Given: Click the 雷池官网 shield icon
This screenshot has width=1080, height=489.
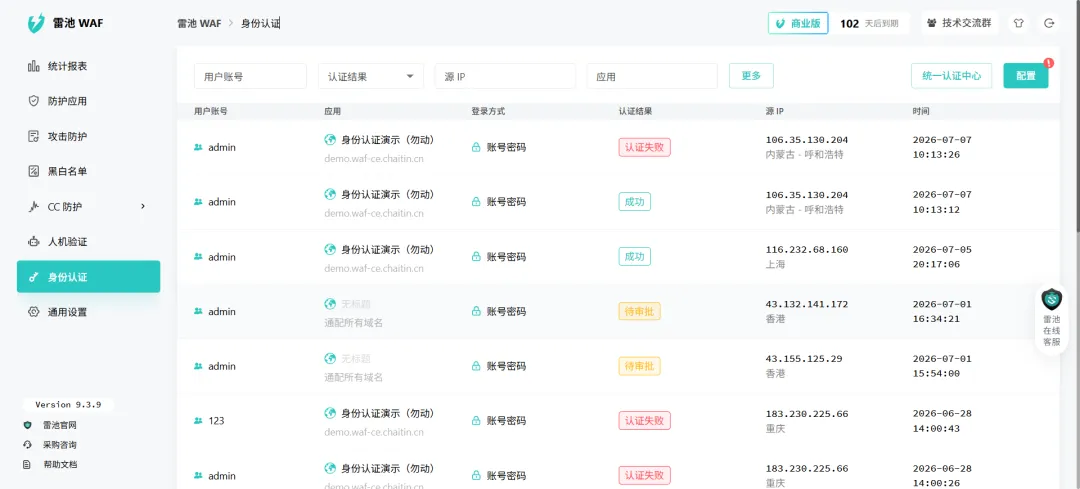Looking at the screenshot, I should tap(28, 426).
